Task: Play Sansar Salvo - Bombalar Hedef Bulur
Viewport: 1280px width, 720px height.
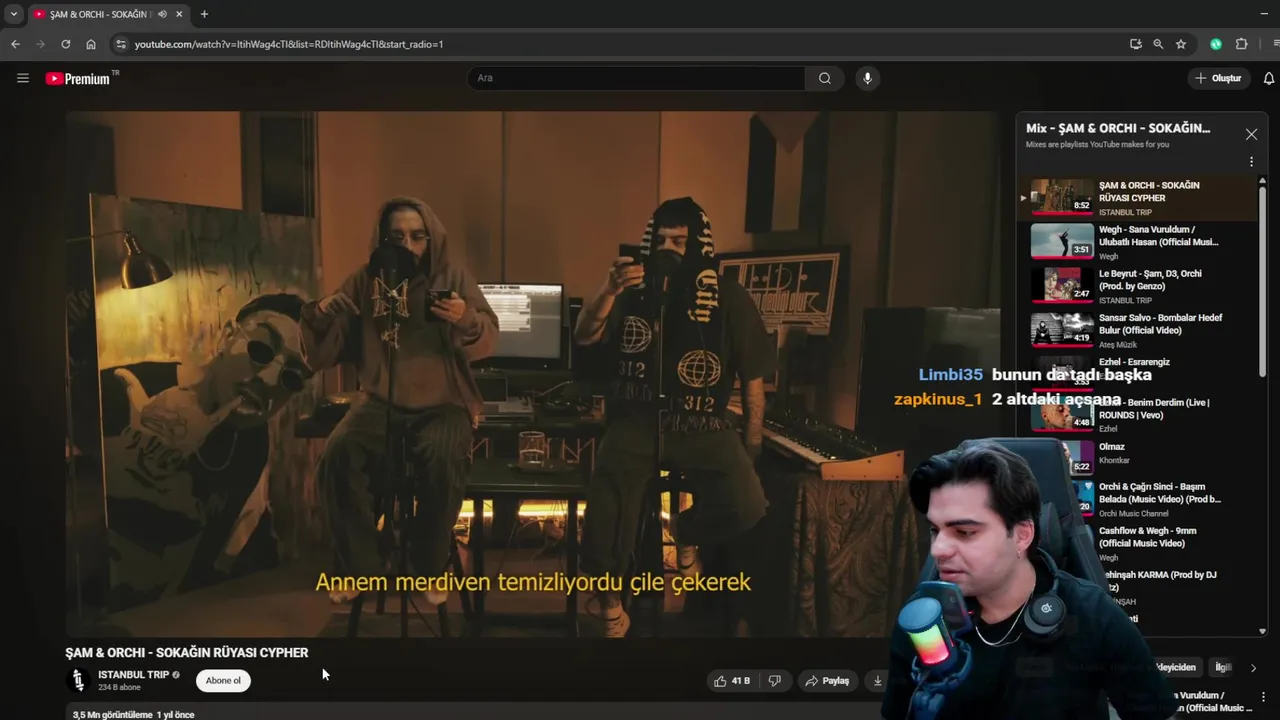Action: pyautogui.click(x=1139, y=329)
